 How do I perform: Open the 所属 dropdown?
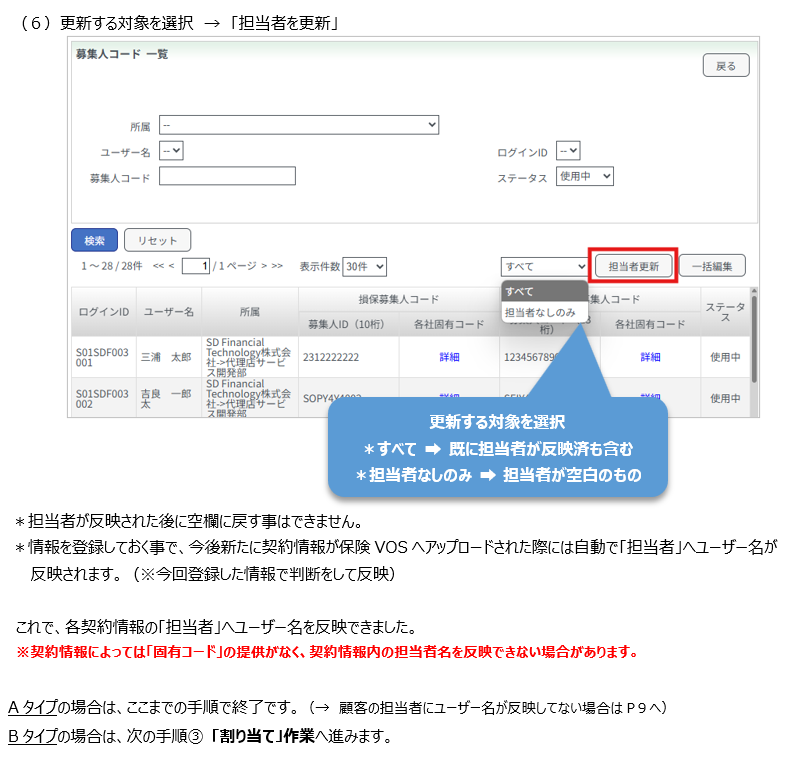pos(298,125)
